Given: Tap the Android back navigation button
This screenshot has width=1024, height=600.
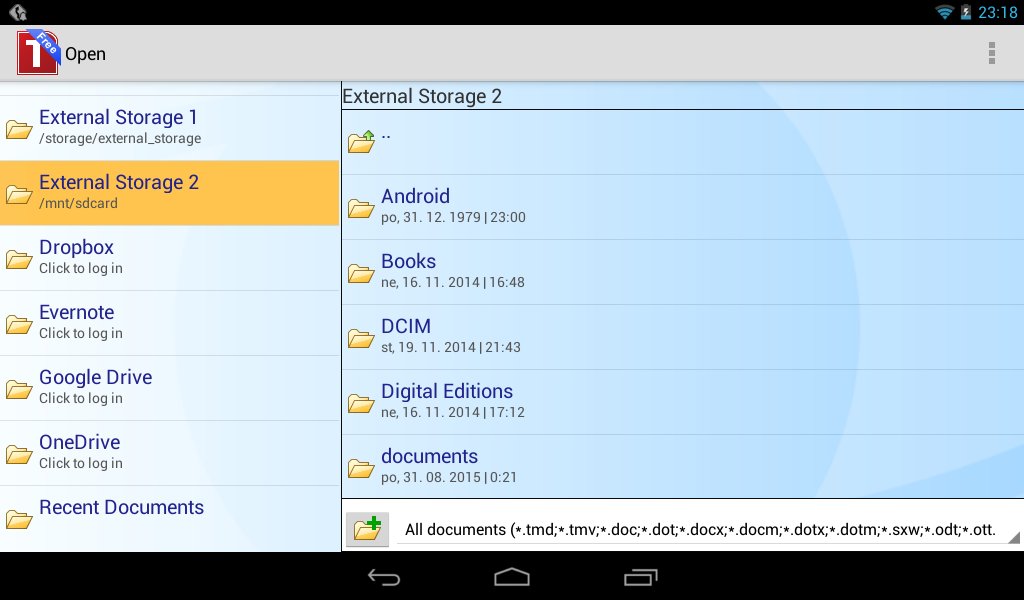Looking at the screenshot, I should pos(384,576).
